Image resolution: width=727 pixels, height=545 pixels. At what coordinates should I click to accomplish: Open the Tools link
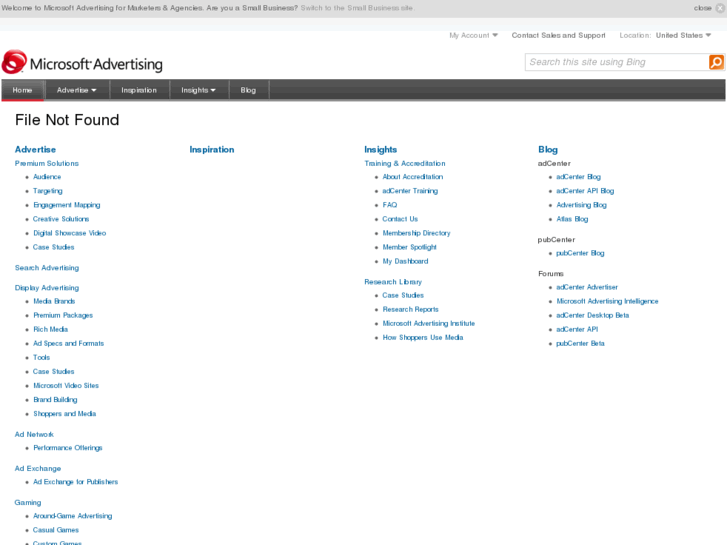tap(42, 358)
